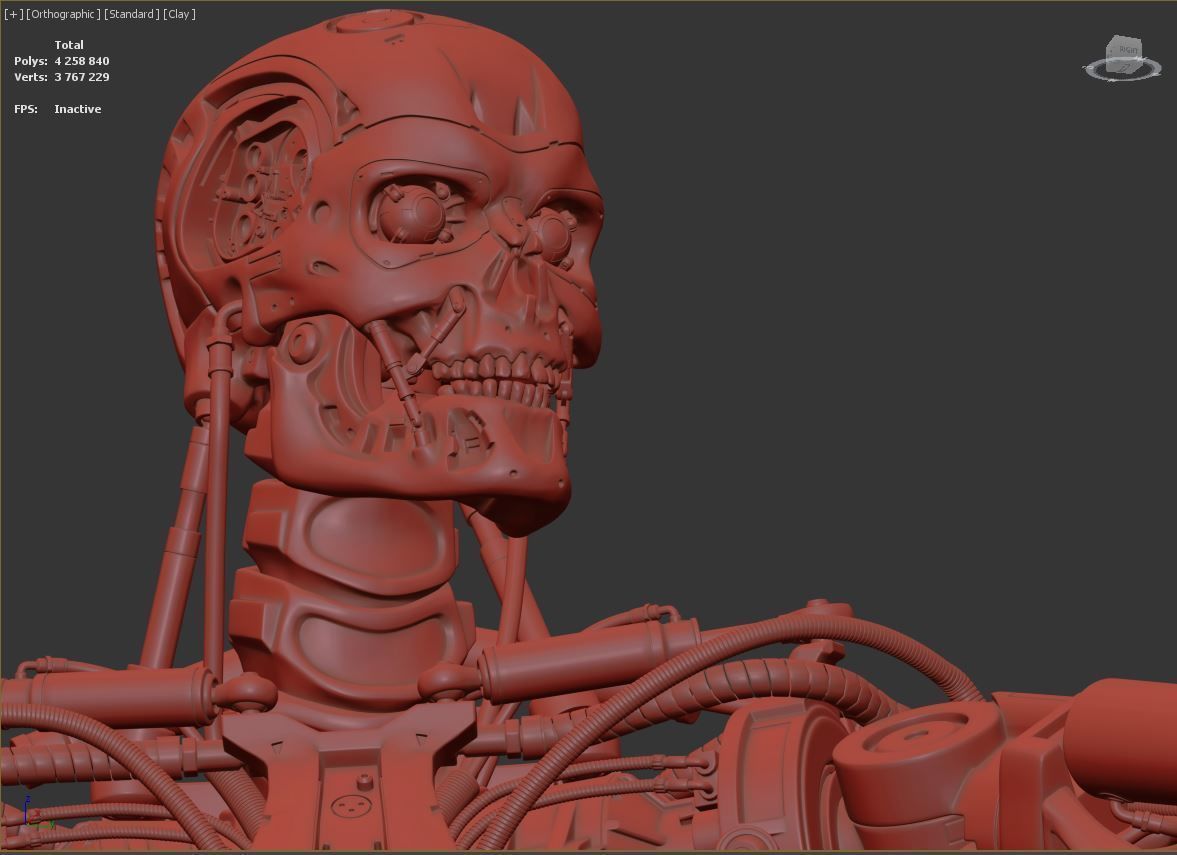1177x855 pixels.
Task: Open the Orthographic point-of-view menu
Action: click(63, 14)
